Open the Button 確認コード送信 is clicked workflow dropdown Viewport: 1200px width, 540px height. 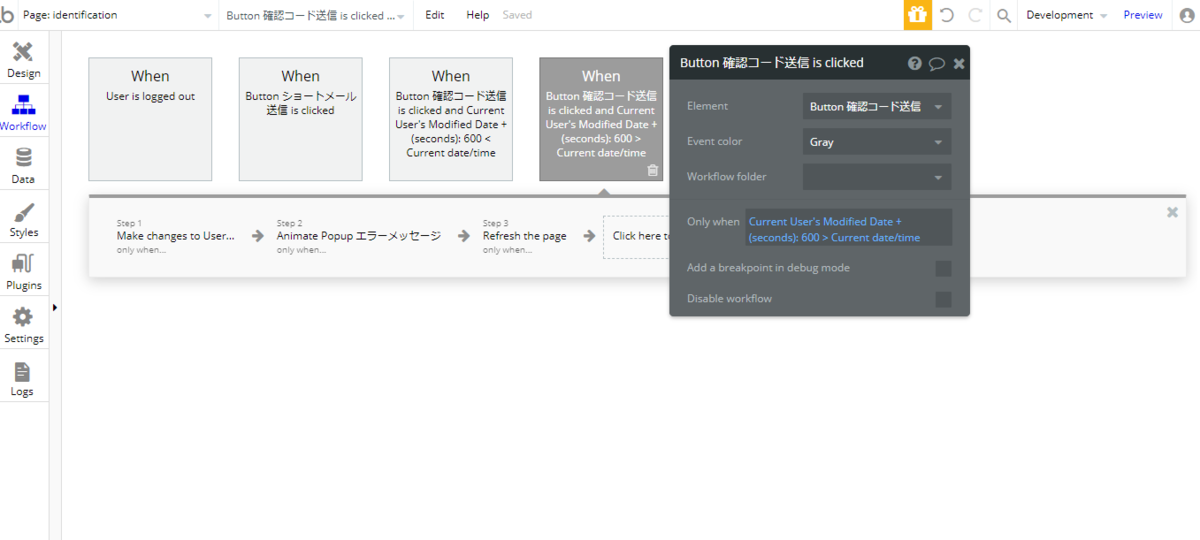[x=315, y=15]
